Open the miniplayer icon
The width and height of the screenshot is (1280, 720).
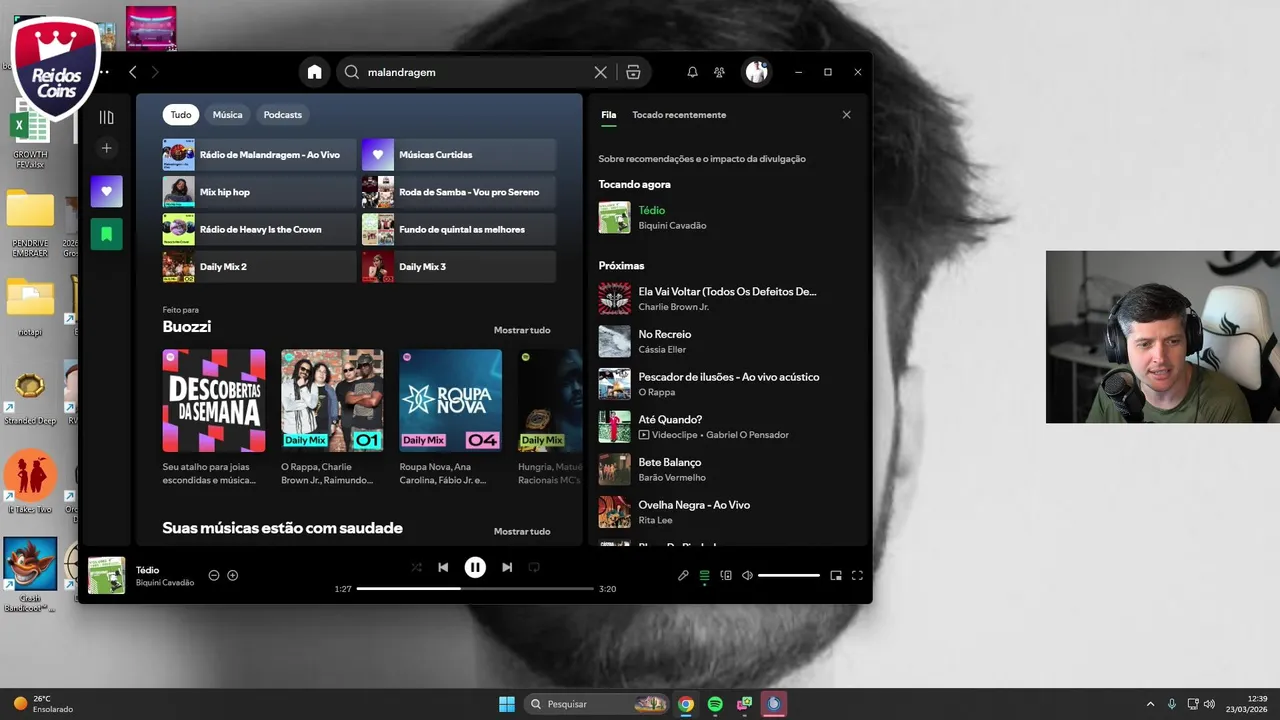pos(836,575)
